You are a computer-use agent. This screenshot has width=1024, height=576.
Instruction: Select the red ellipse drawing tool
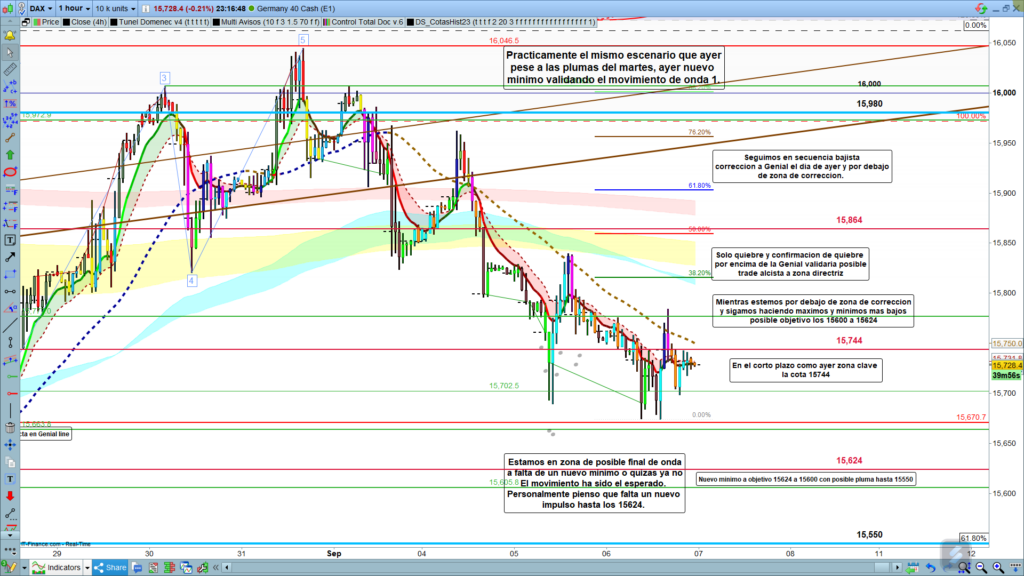coord(10,171)
